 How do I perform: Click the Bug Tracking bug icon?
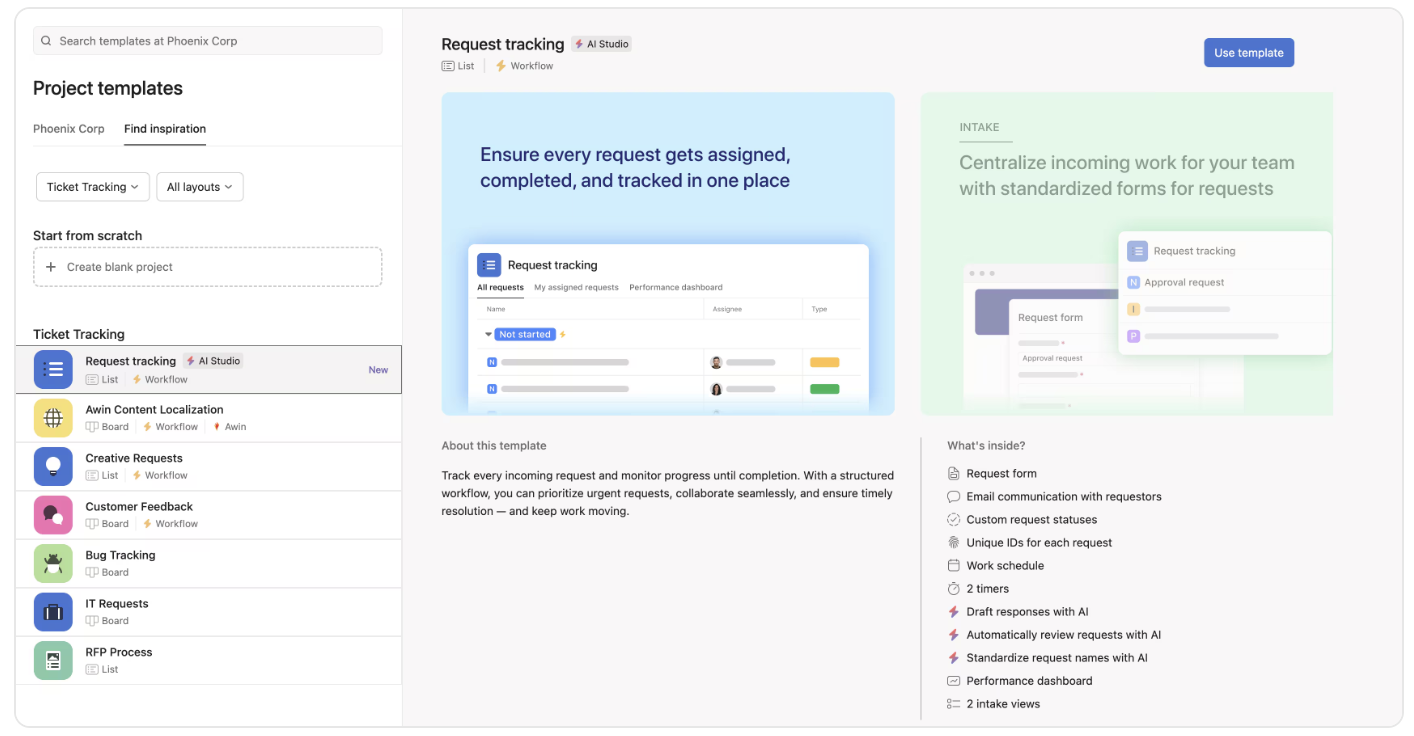click(x=53, y=563)
